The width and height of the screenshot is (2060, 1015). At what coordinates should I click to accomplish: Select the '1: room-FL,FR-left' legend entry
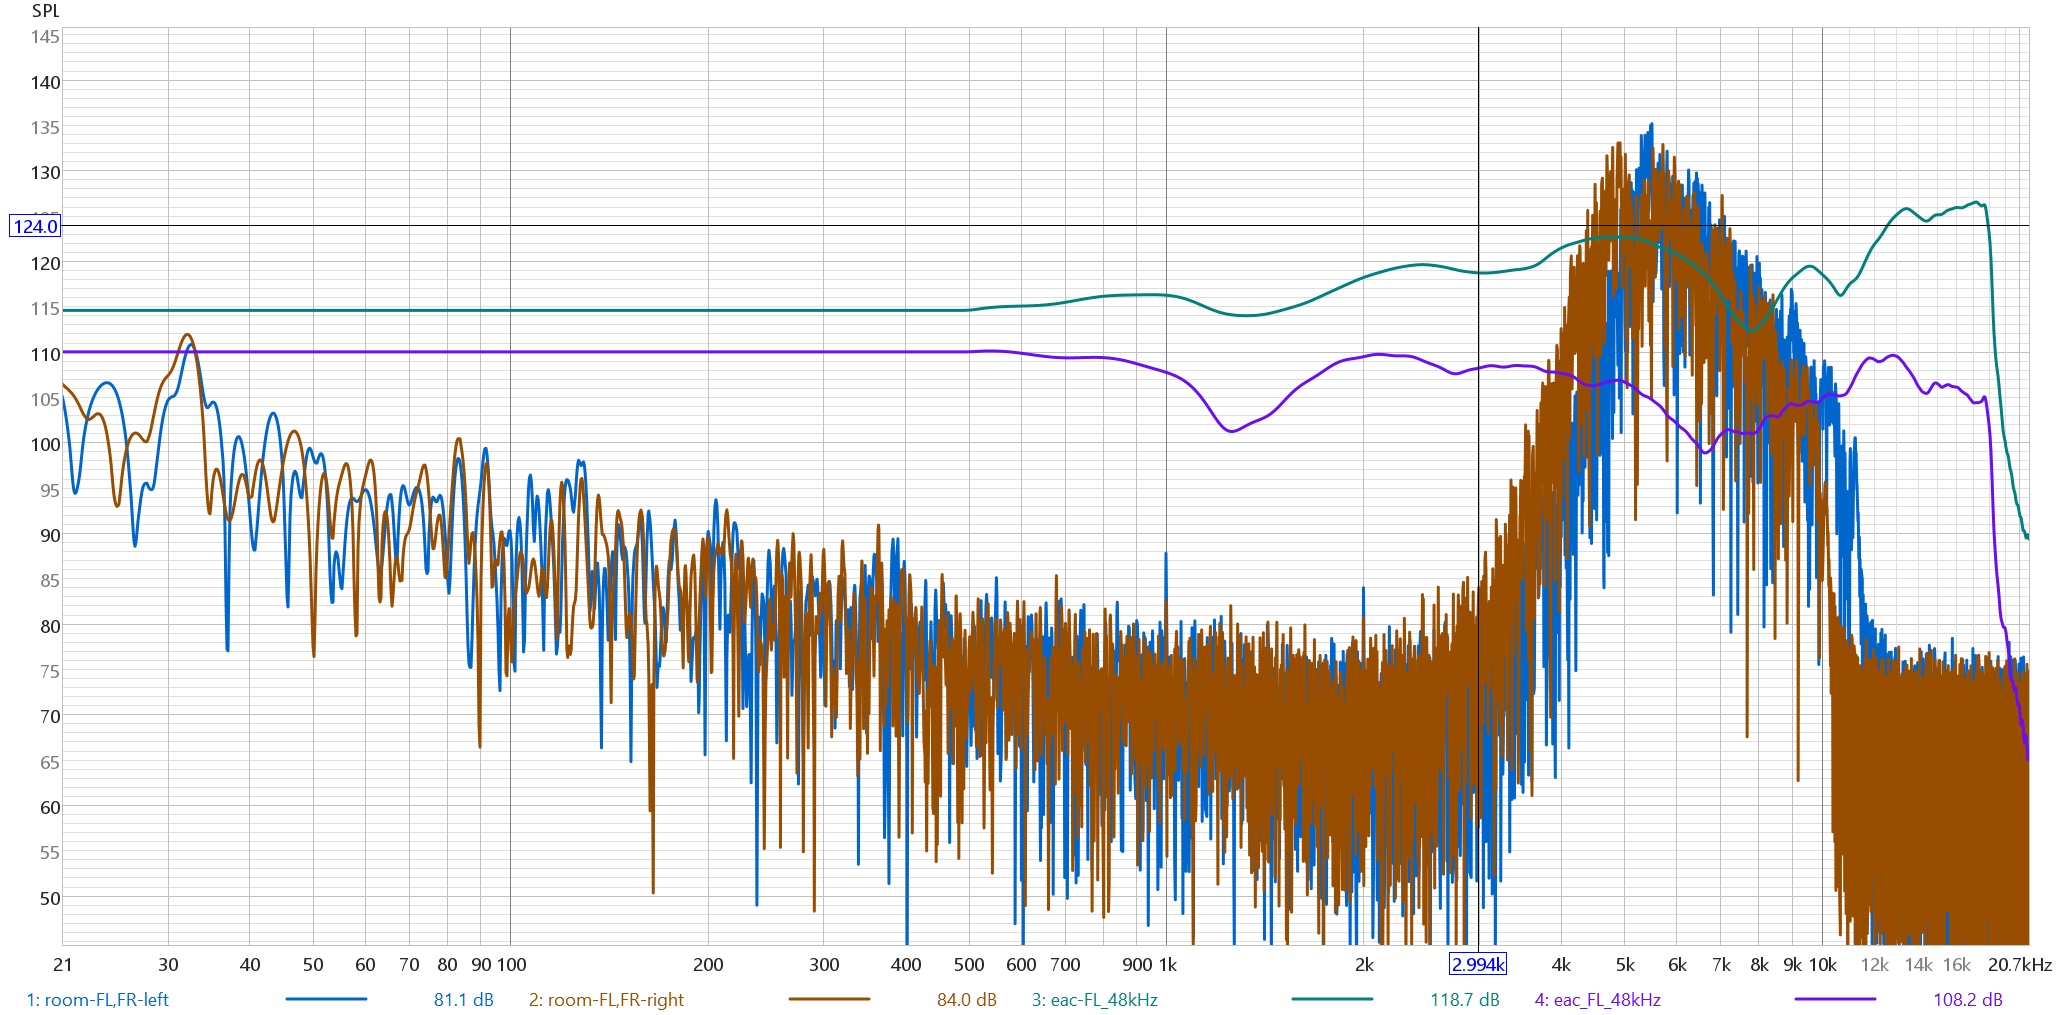[98, 999]
